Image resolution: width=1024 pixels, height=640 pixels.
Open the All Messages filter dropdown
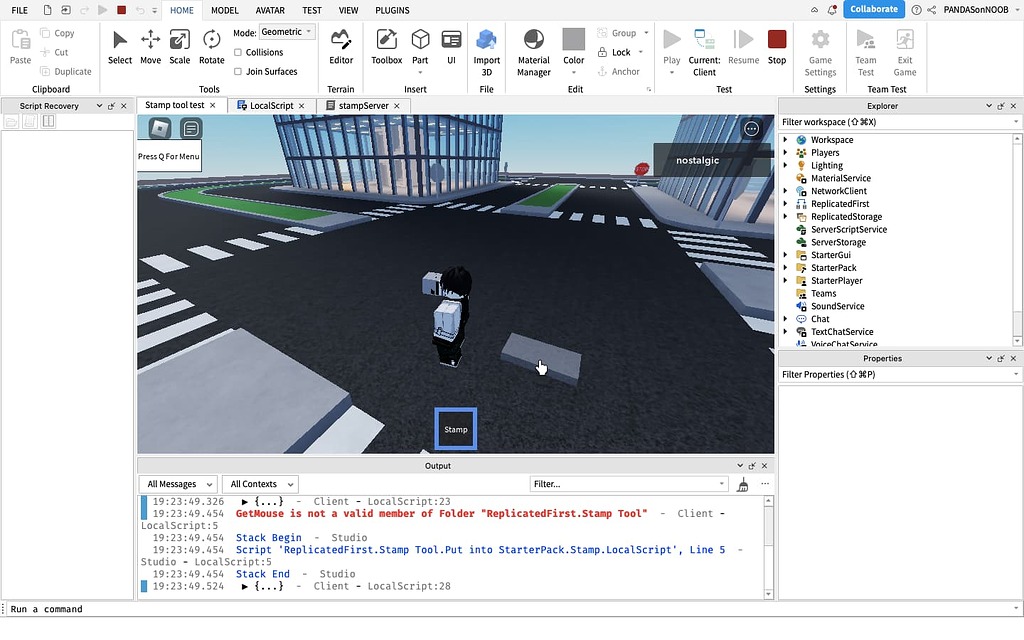pyautogui.click(x=178, y=483)
